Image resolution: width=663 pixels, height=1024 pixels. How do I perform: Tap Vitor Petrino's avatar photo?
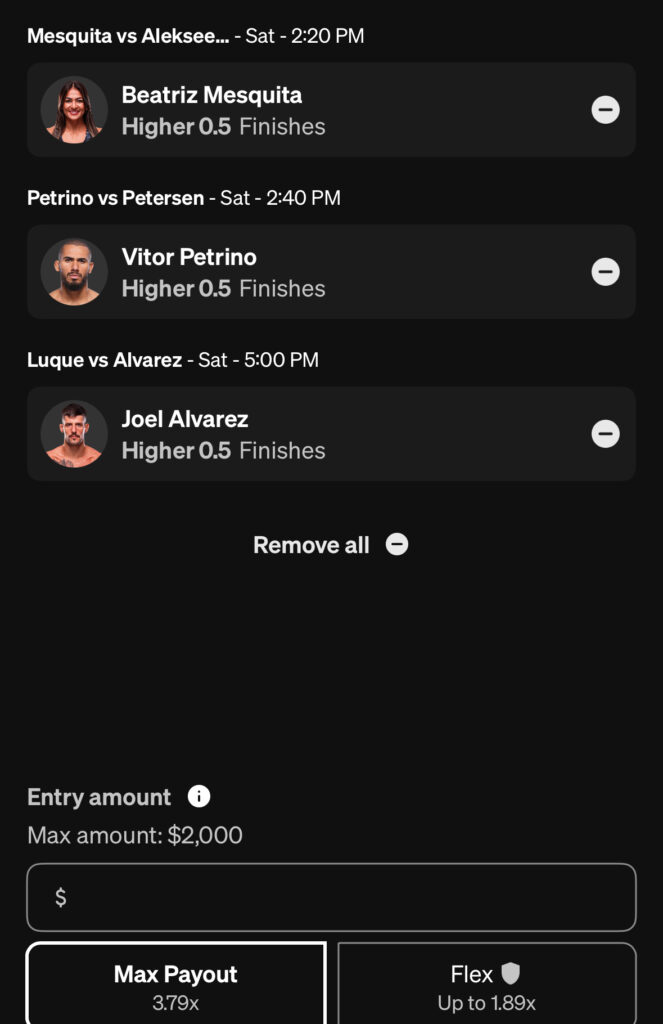pyautogui.click(x=74, y=272)
